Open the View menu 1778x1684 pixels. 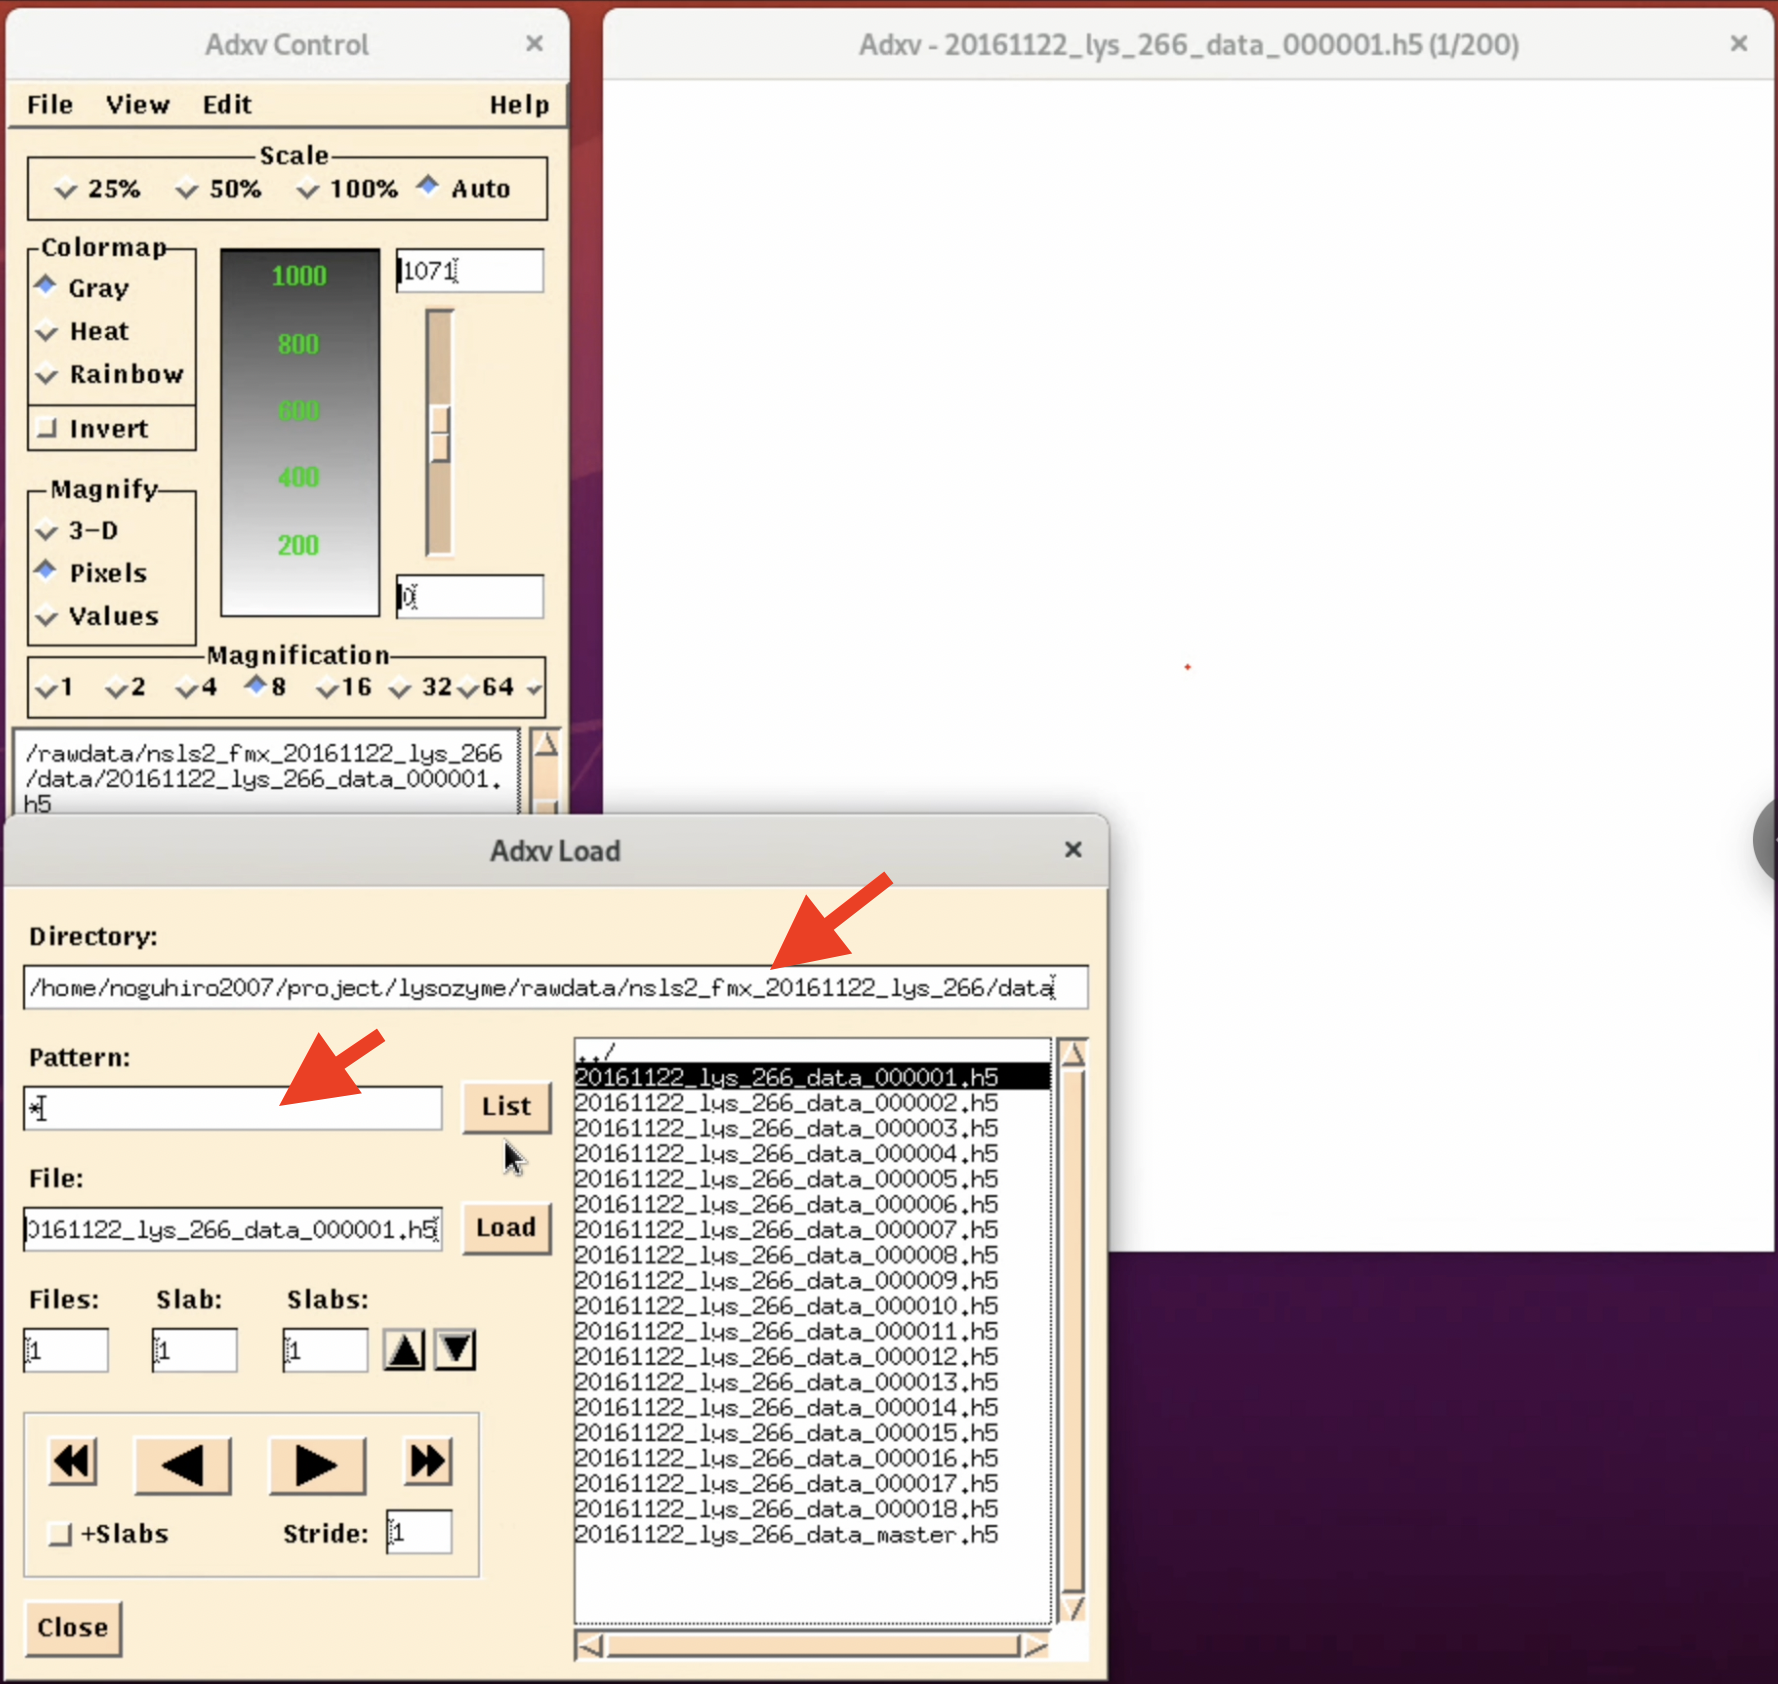[x=136, y=104]
